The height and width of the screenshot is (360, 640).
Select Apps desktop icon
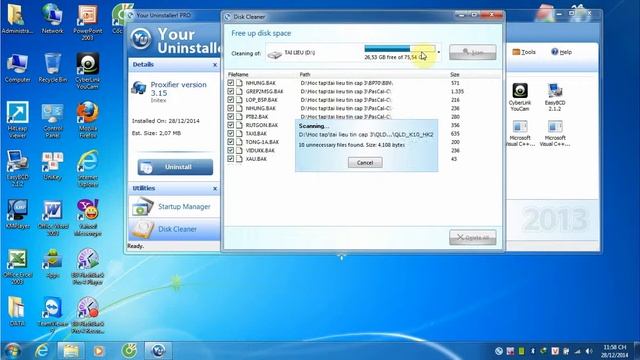[x=52, y=264]
